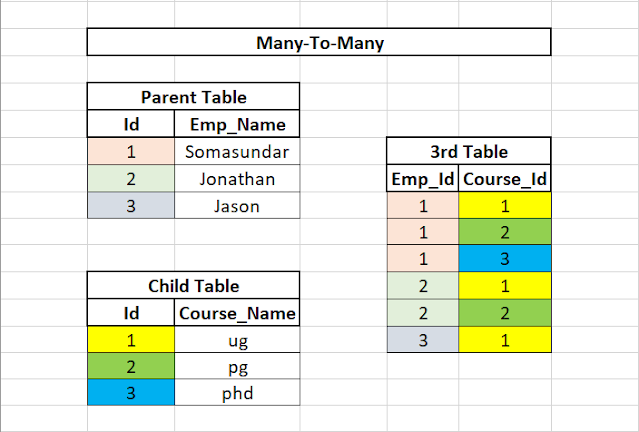639x432 pixels.
Task: Select the Emp_Name column header
Action: click(x=237, y=124)
